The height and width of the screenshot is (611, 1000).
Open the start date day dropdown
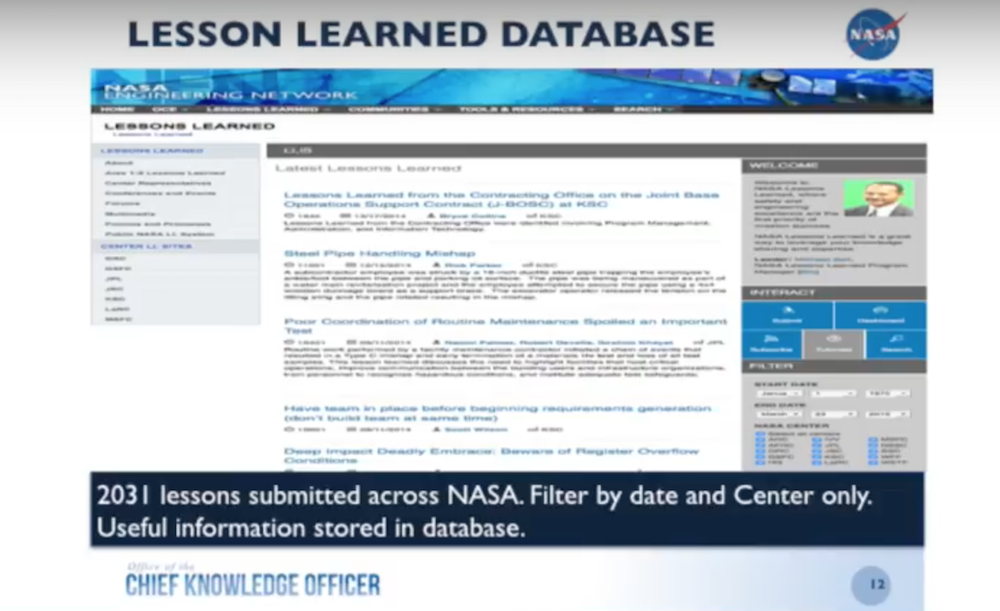[x=834, y=394]
